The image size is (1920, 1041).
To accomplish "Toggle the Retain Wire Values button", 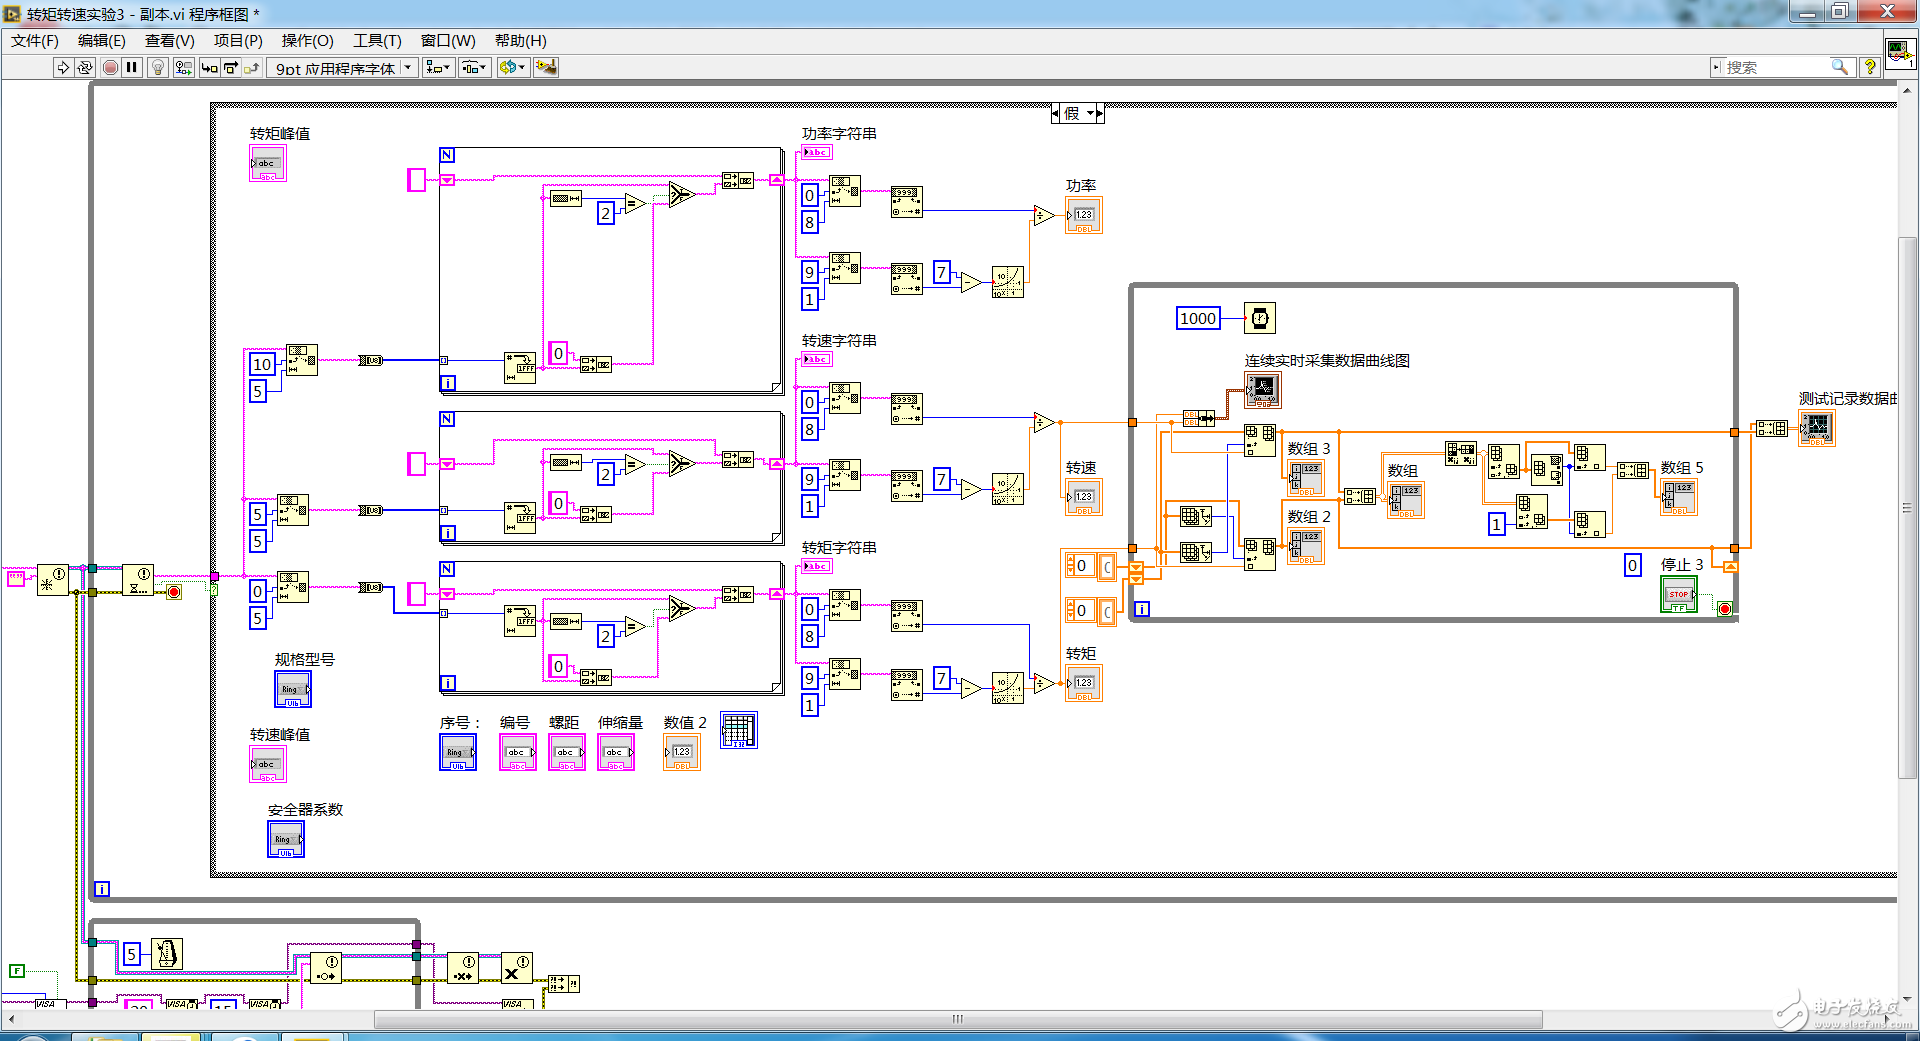I will [184, 68].
